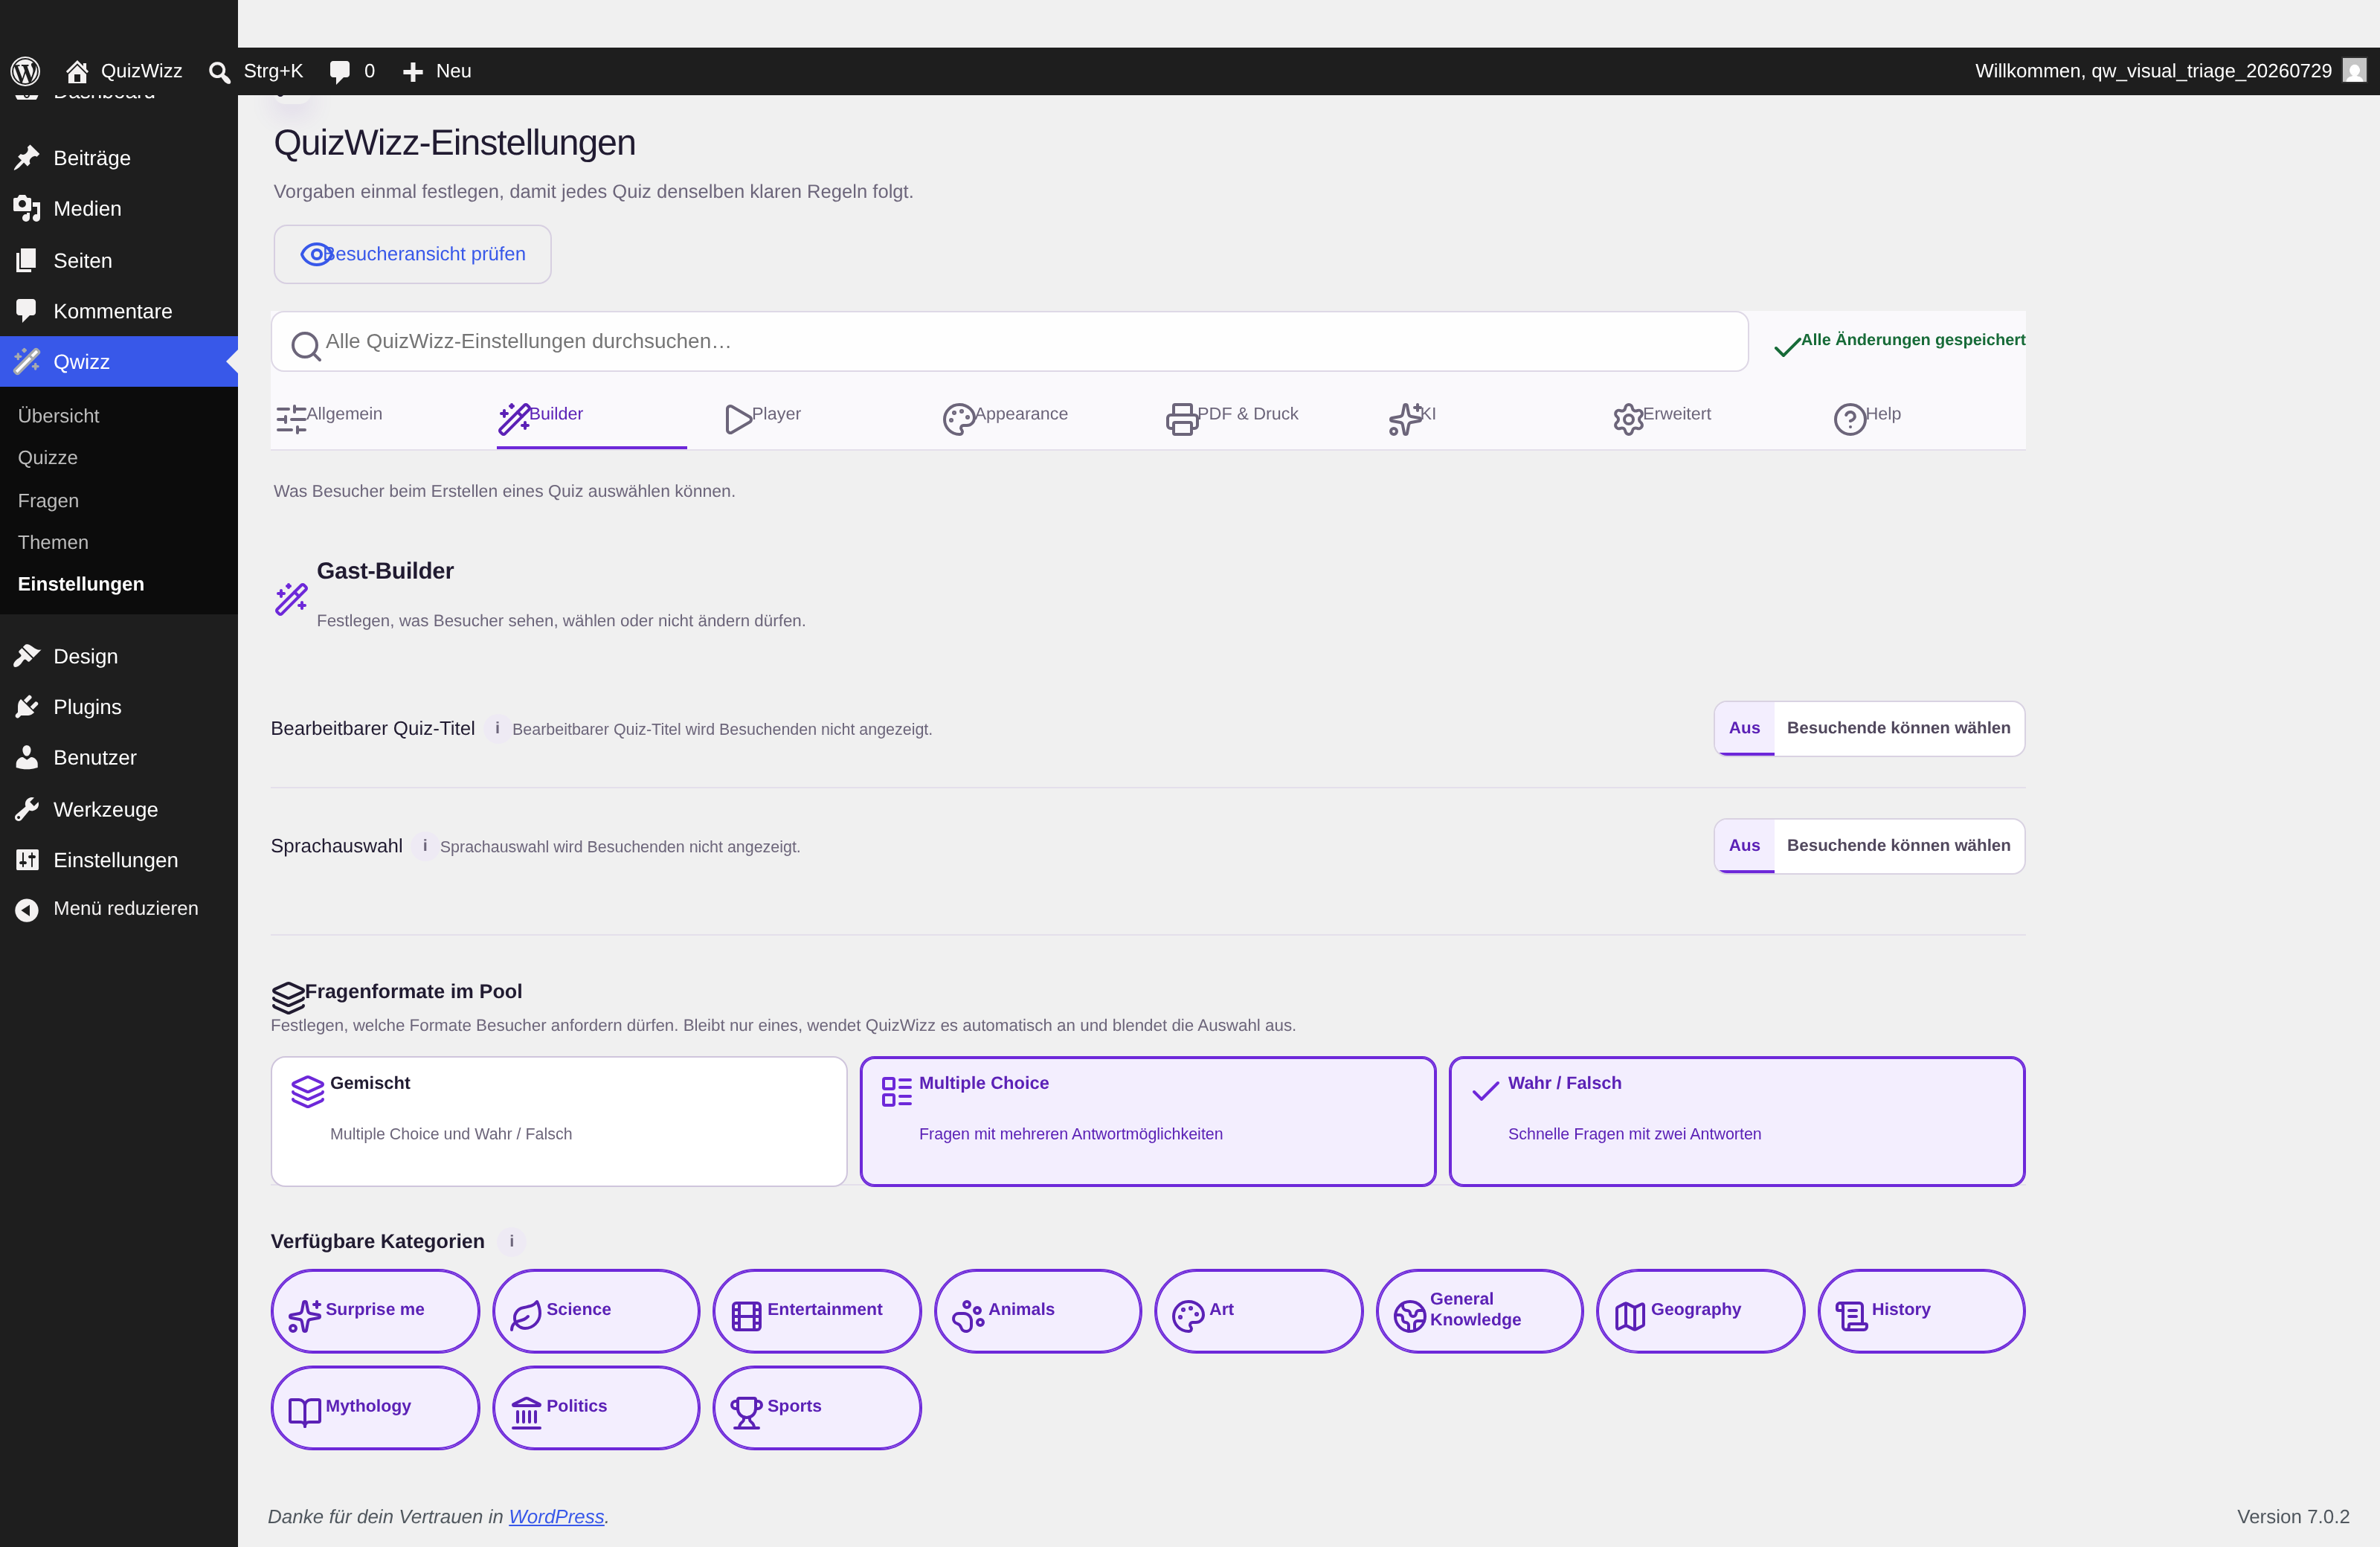Click info icon next to Sprachauswahl
This screenshot has width=2380, height=1547.
[425, 846]
